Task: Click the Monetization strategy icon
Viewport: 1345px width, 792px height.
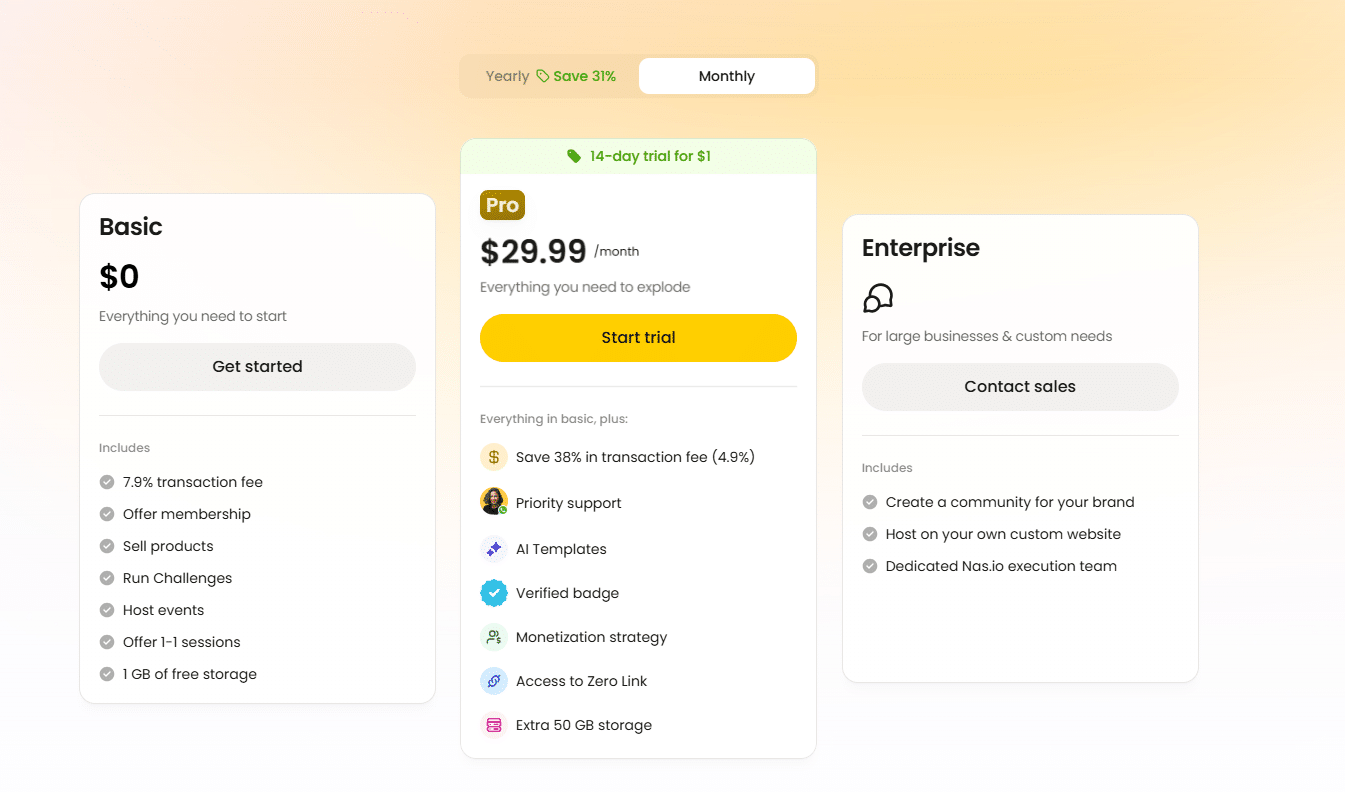Action: pos(494,637)
